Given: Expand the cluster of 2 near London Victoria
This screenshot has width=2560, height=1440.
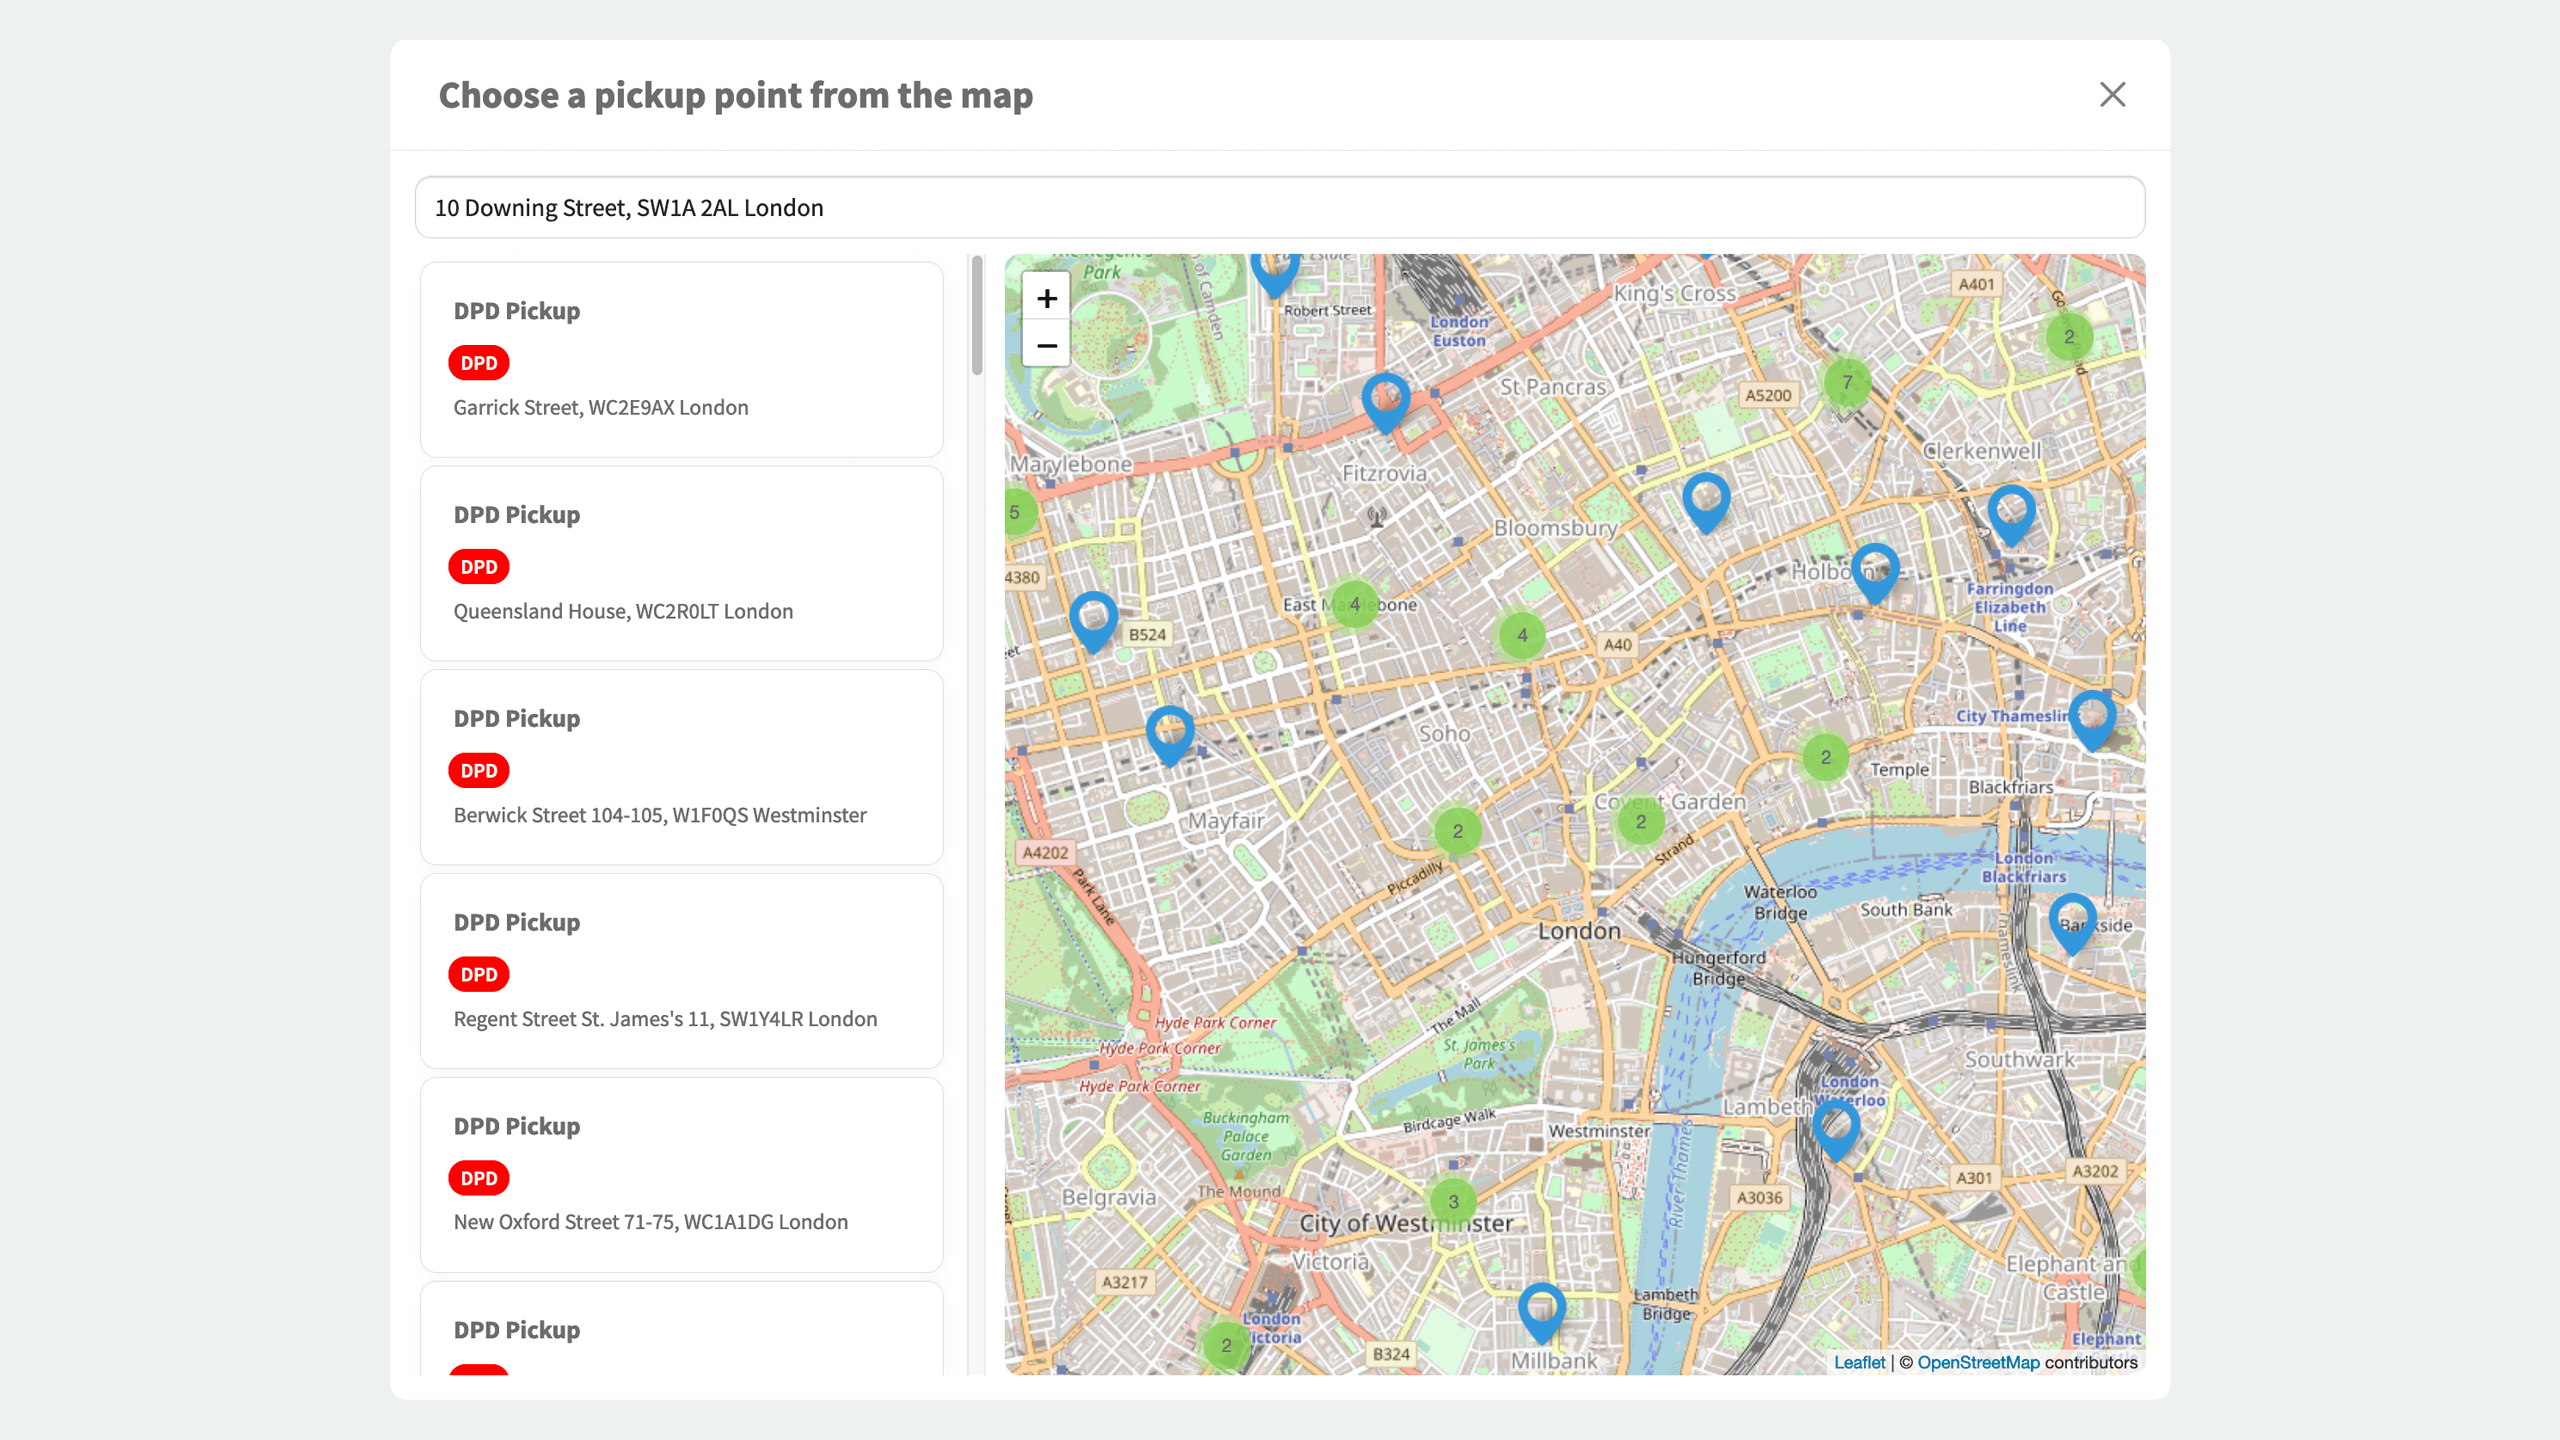Looking at the screenshot, I should click(1226, 1346).
